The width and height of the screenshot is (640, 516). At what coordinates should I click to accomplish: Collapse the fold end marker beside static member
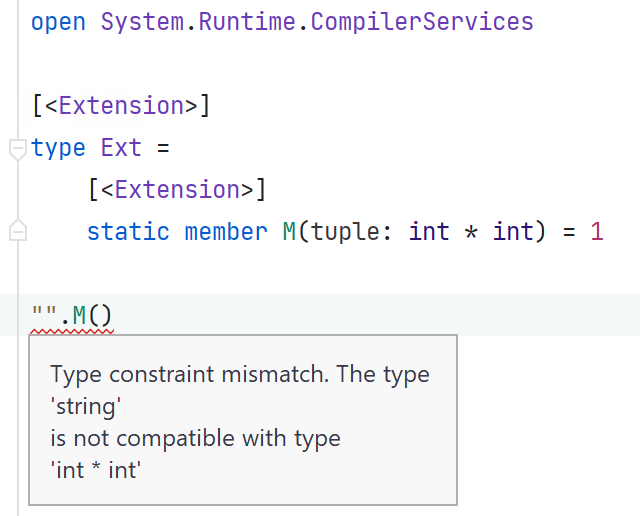pyautogui.click(x=18, y=230)
